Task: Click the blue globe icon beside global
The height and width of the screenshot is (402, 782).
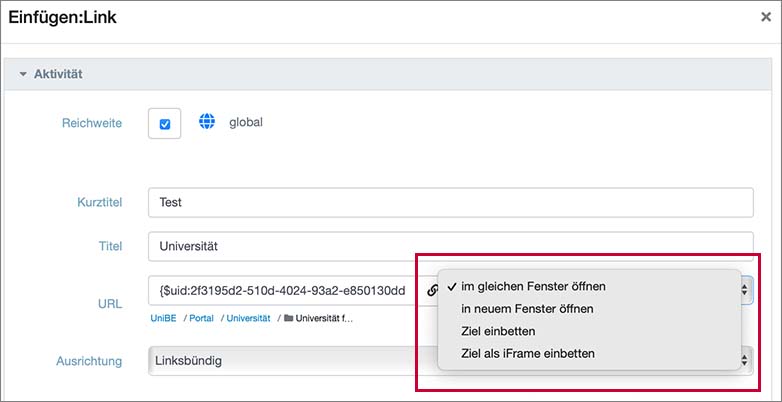Action: [207, 121]
